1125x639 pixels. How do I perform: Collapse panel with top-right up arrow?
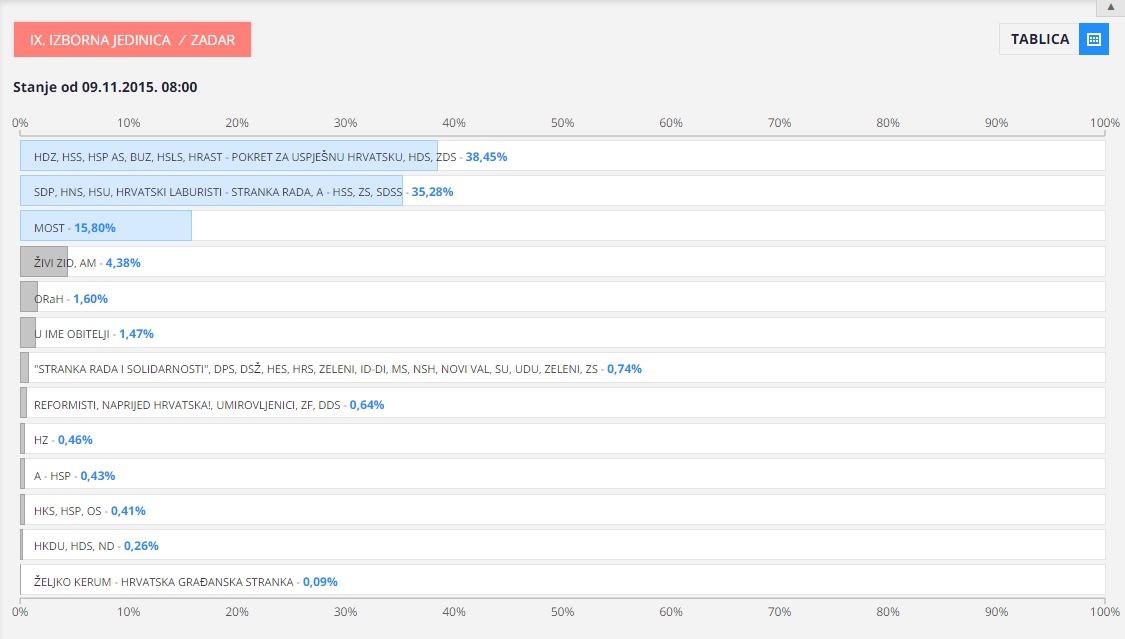[1110, 7]
